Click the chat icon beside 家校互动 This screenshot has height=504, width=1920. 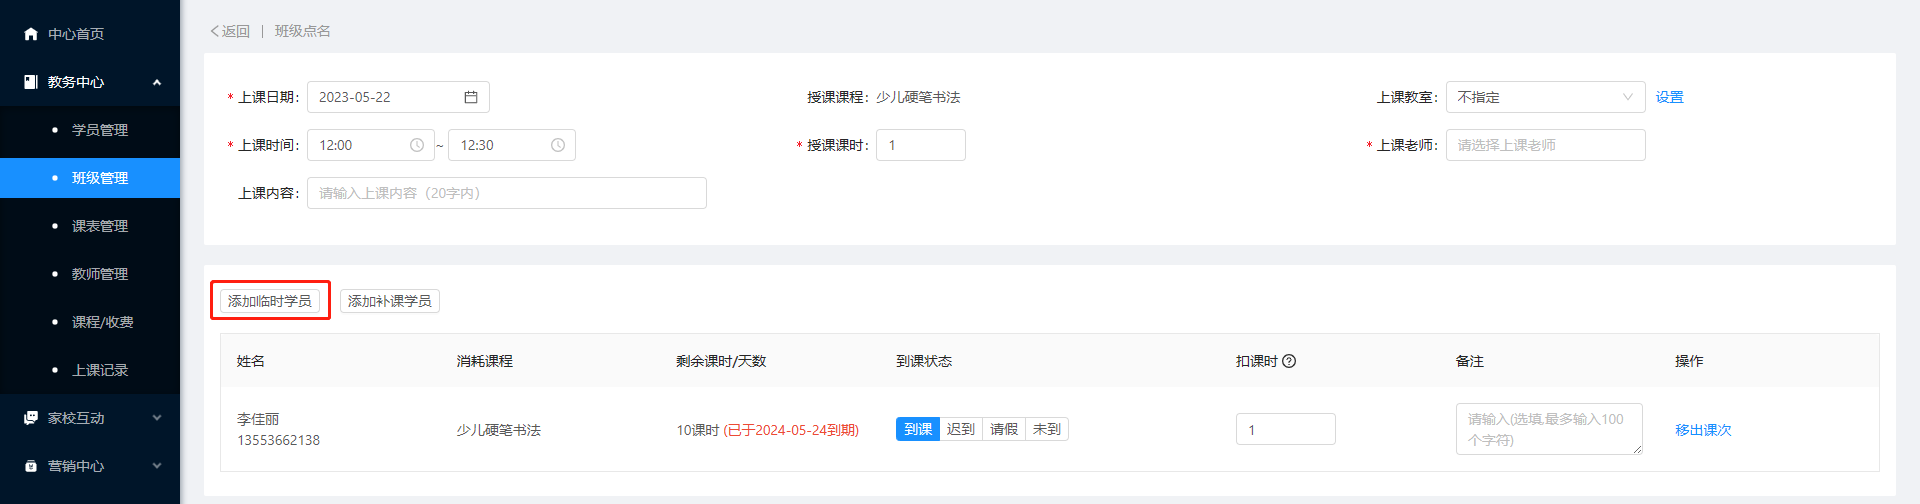31,418
